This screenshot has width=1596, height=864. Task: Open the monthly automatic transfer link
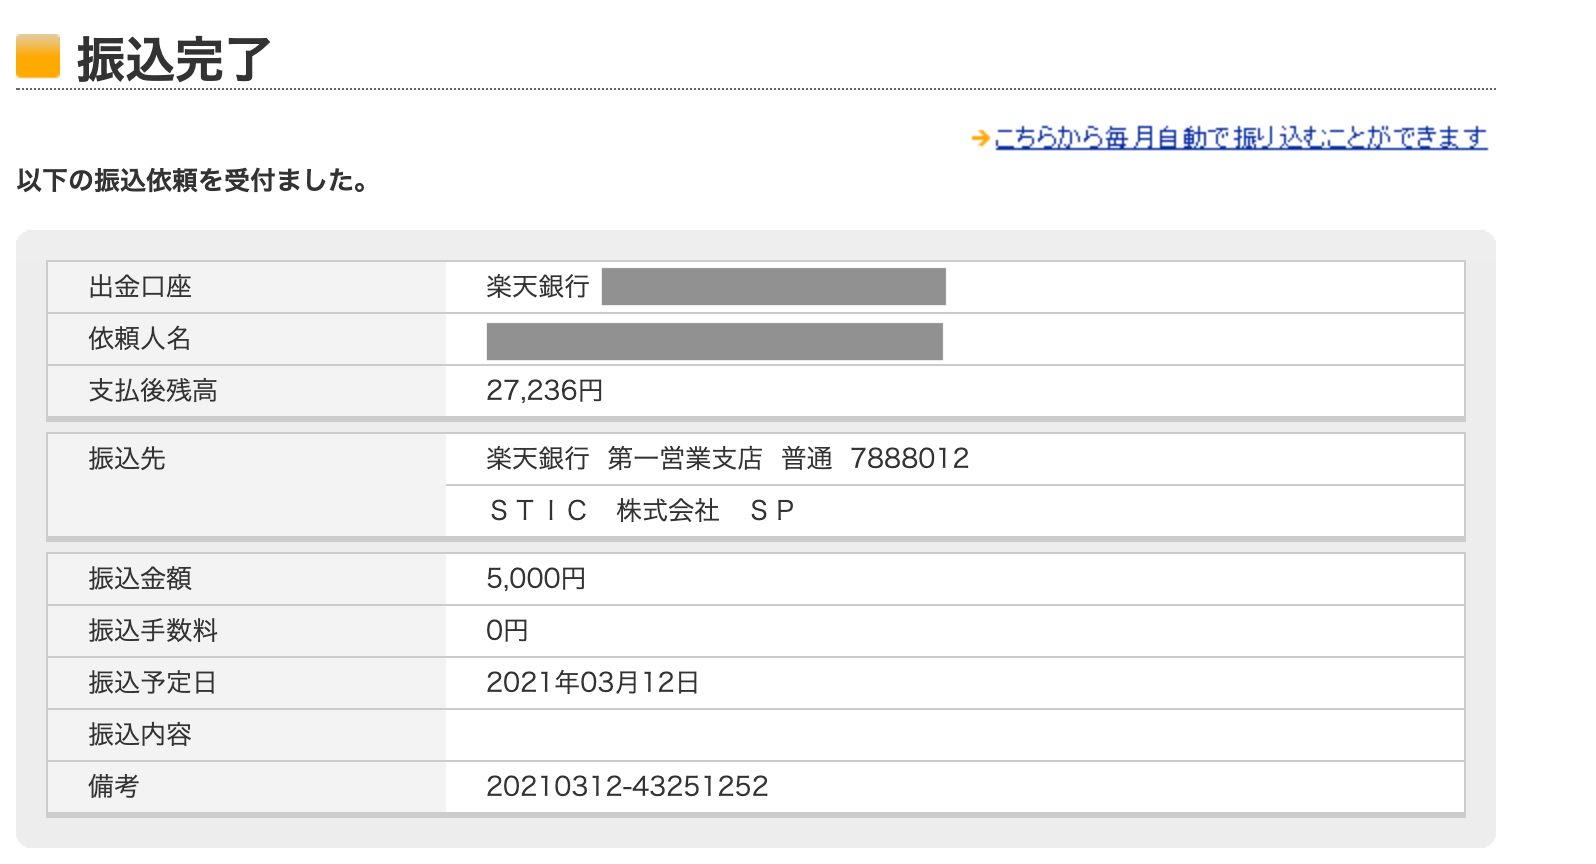tap(1241, 137)
